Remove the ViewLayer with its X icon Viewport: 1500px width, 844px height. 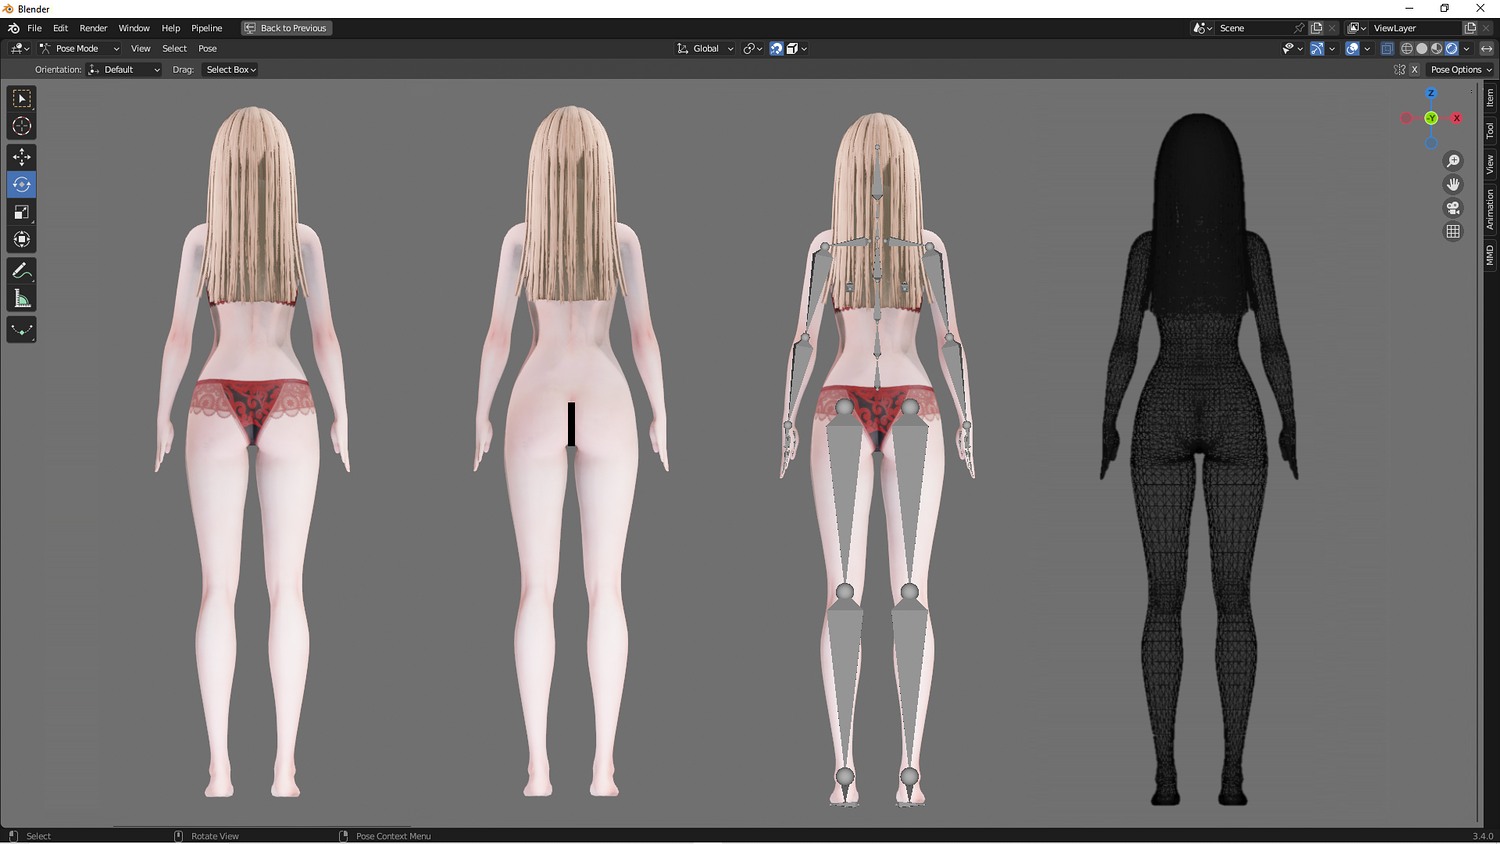point(1486,28)
